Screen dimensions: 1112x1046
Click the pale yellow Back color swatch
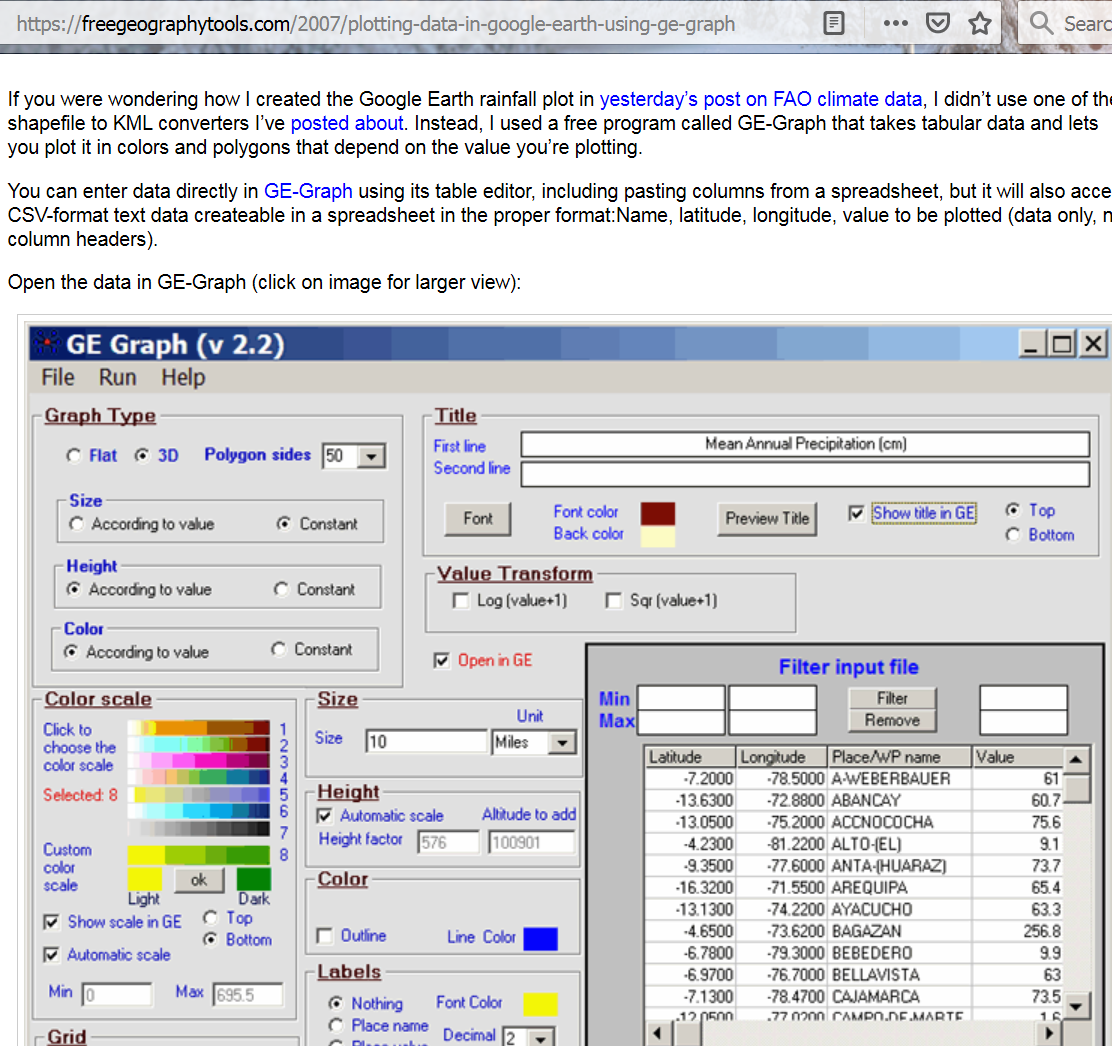click(x=657, y=536)
